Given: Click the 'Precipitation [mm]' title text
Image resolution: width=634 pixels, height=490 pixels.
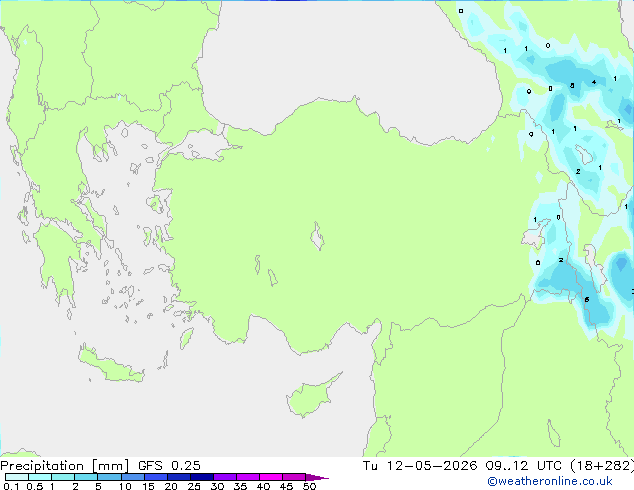Looking at the screenshot, I should tap(65, 466).
